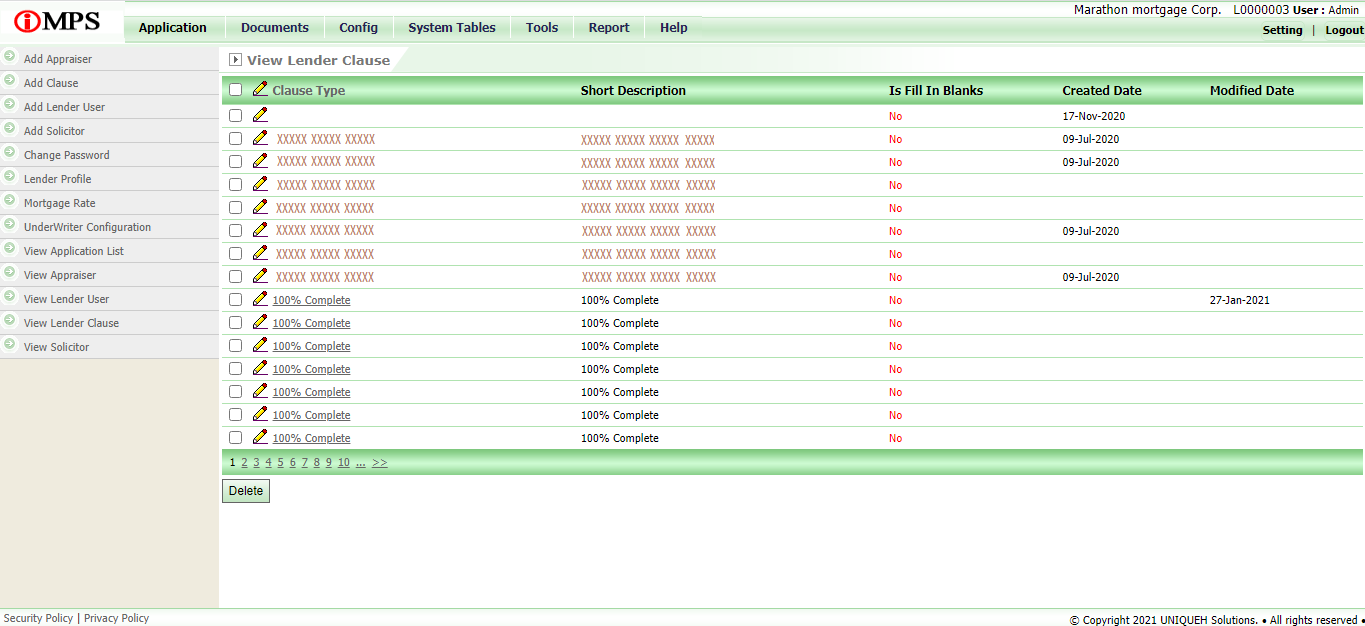1365x626 pixels.
Task: Open the Report menu
Action: tap(608, 28)
